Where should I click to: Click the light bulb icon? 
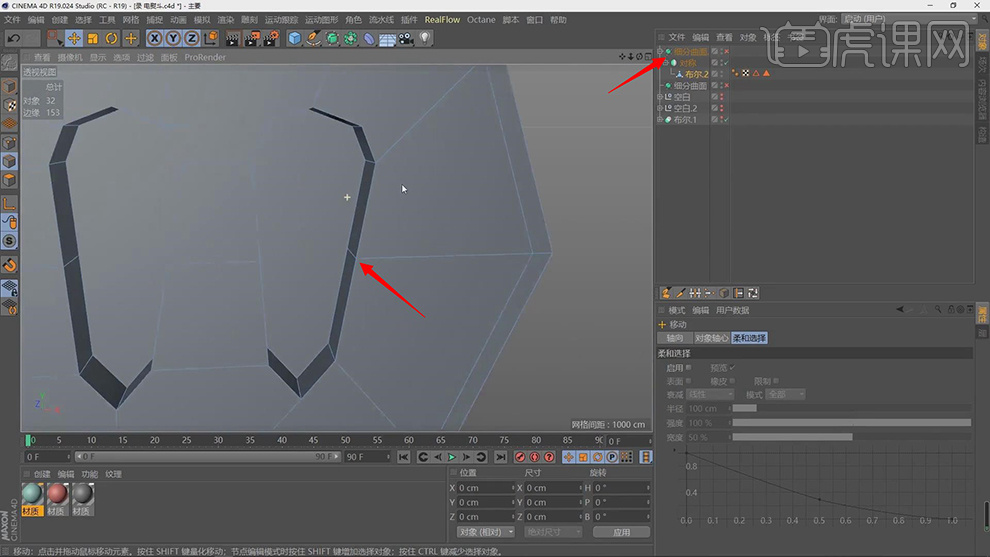pyautogui.click(x=425, y=38)
